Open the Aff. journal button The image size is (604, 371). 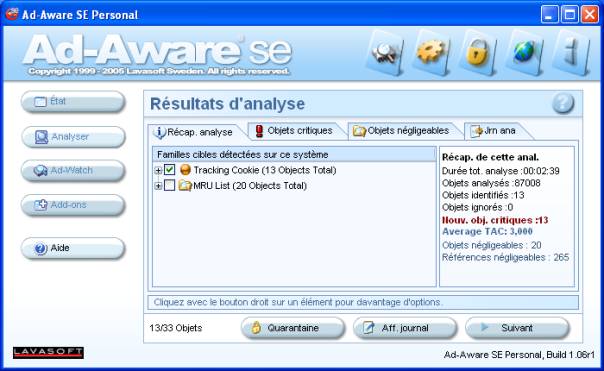point(405,328)
